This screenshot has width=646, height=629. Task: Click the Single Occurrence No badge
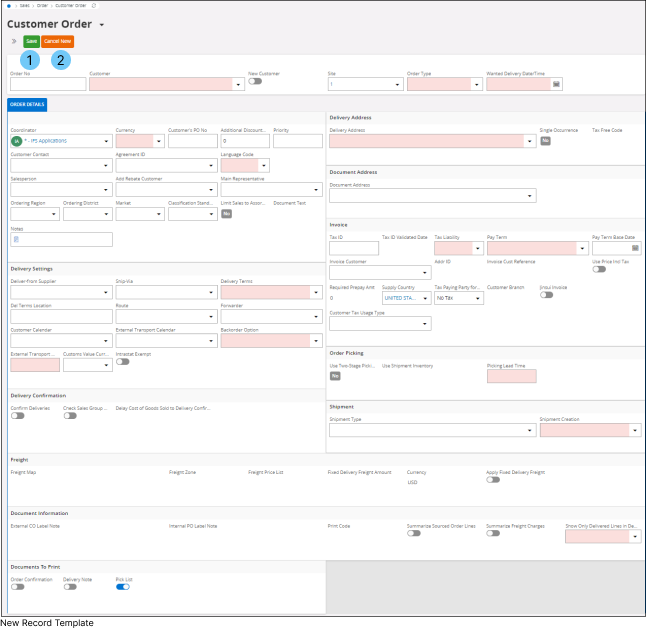point(545,141)
